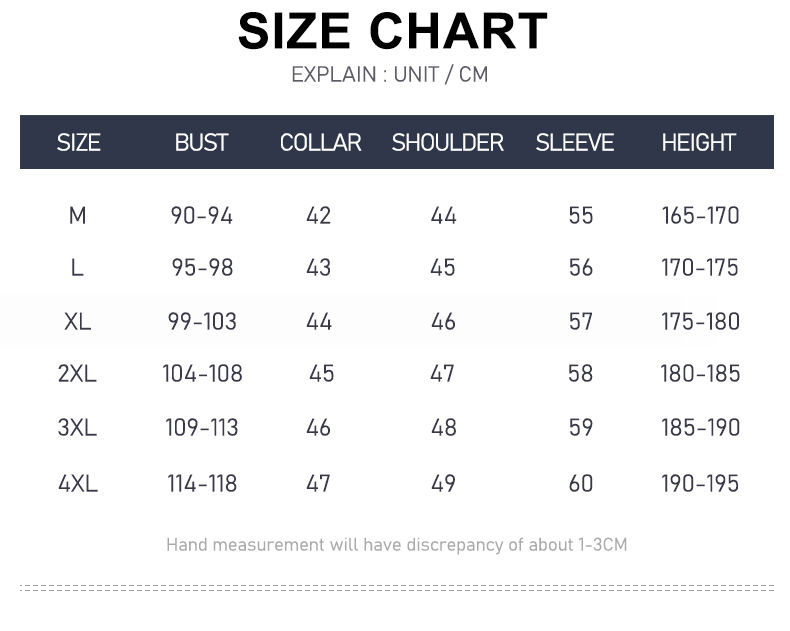Click the 4XL size row label

[77, 484]
